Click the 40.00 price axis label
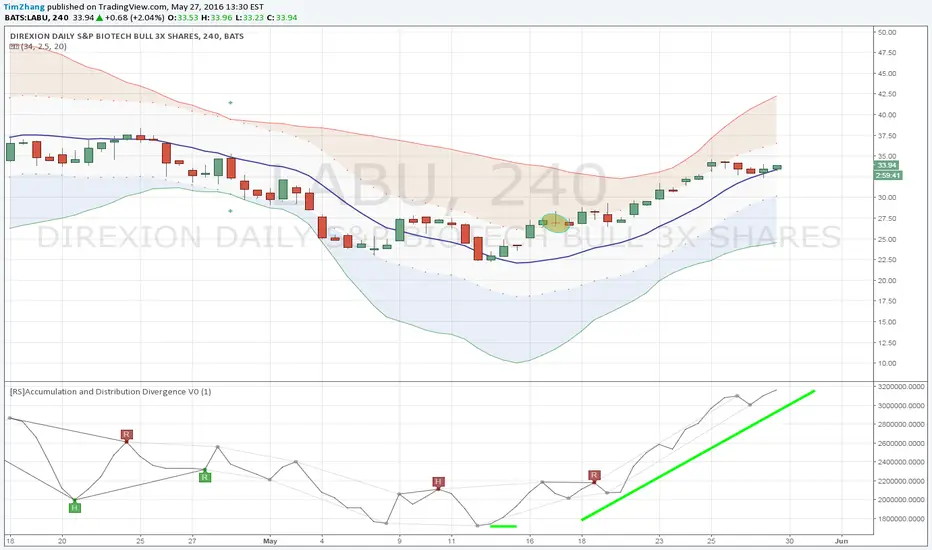This screenshot has height=550, width=932. click(886, 115)
